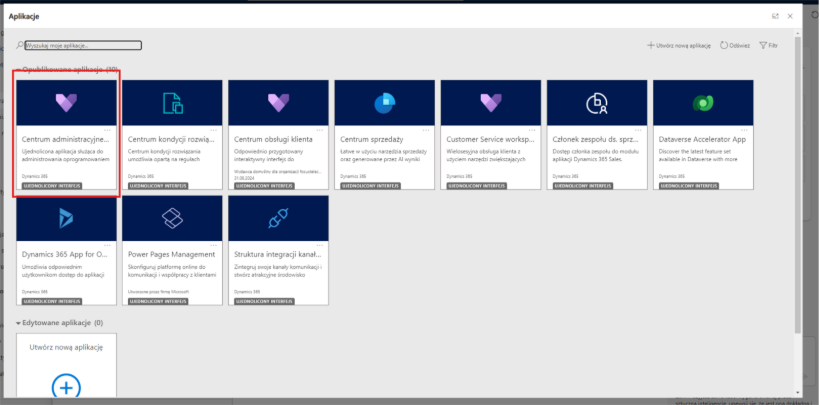Click the scrollbar down arrow
Screen dimensions: 820x405
(797, 392)
